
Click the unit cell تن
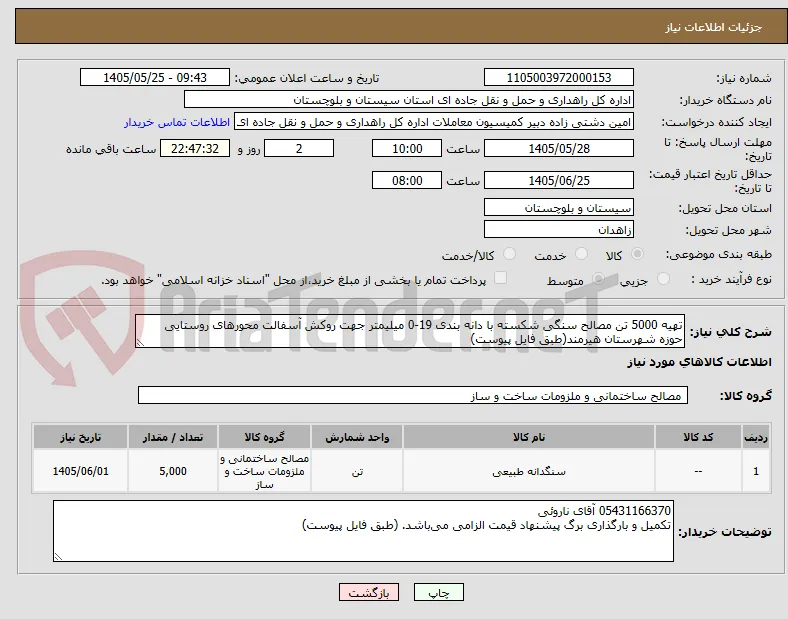click(357, 471)
